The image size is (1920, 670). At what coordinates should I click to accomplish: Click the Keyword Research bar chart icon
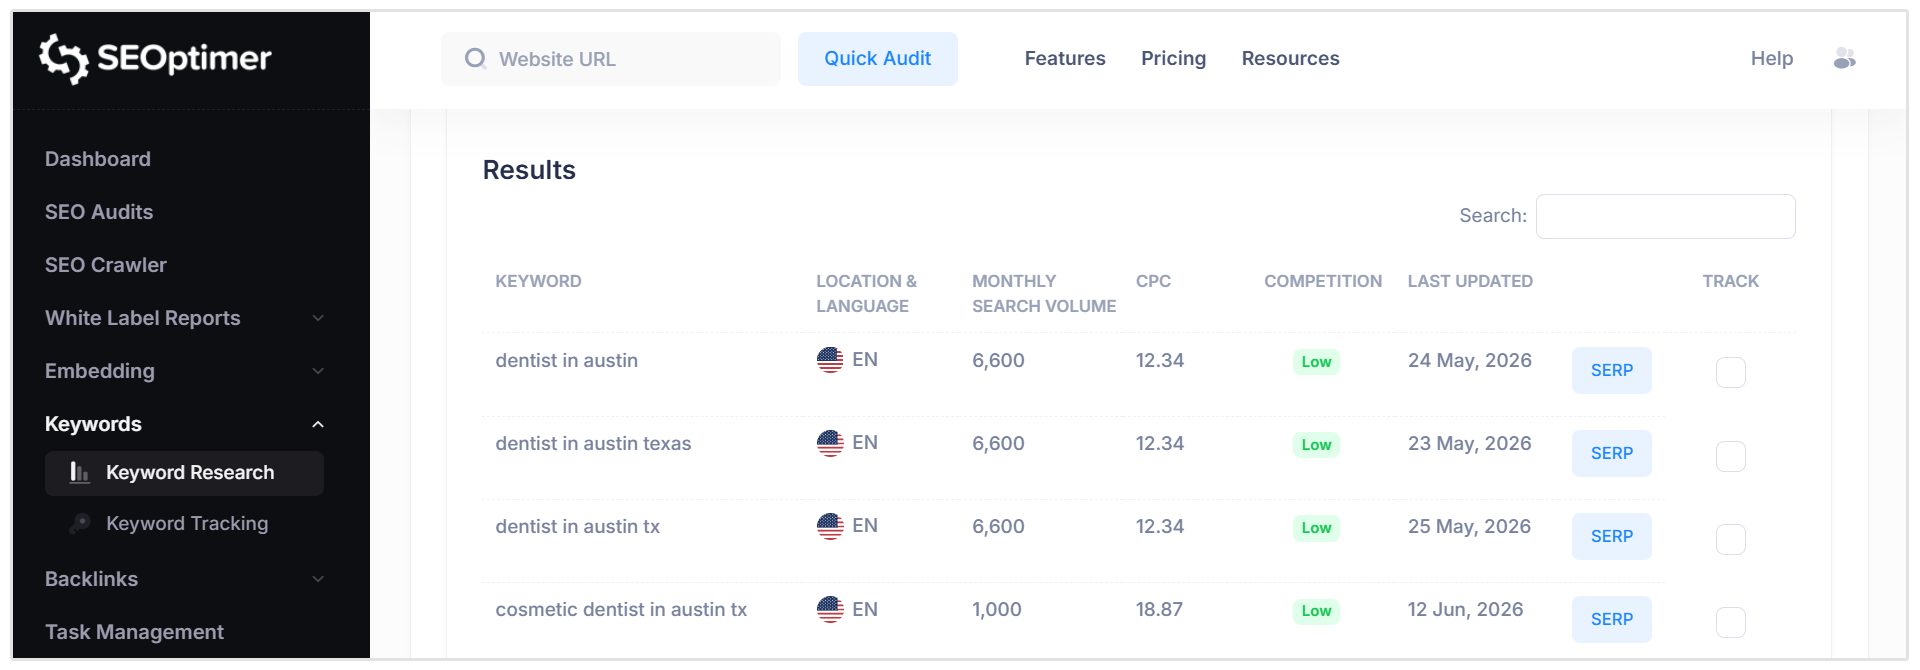80,472
